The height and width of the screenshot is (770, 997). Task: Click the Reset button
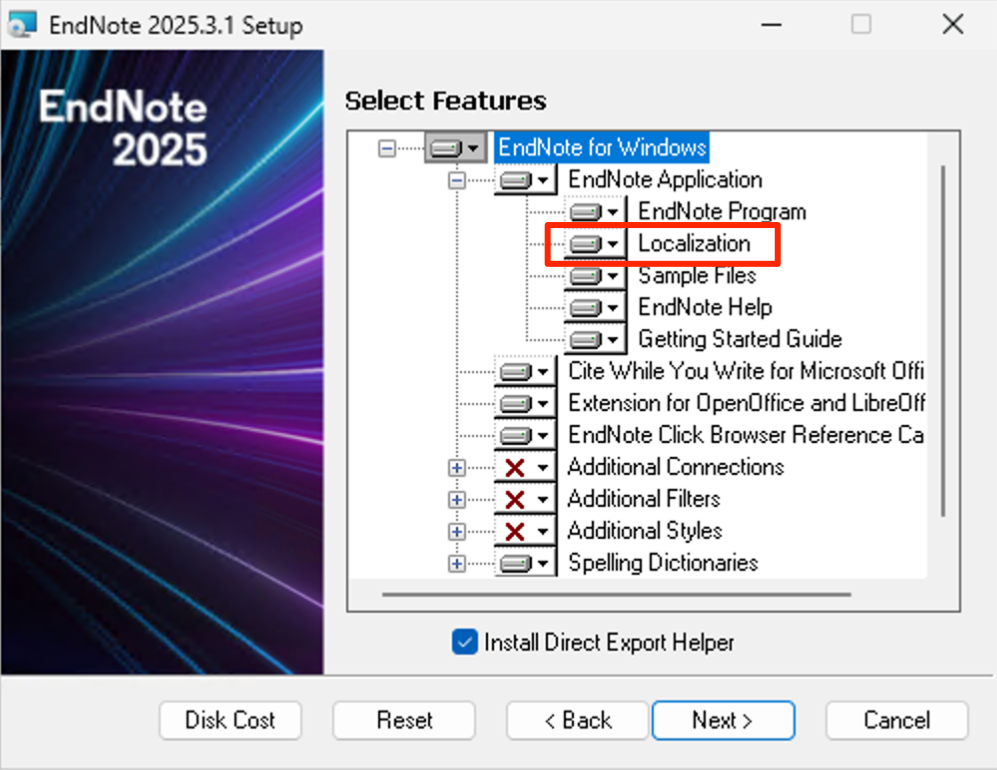point(404,720)
